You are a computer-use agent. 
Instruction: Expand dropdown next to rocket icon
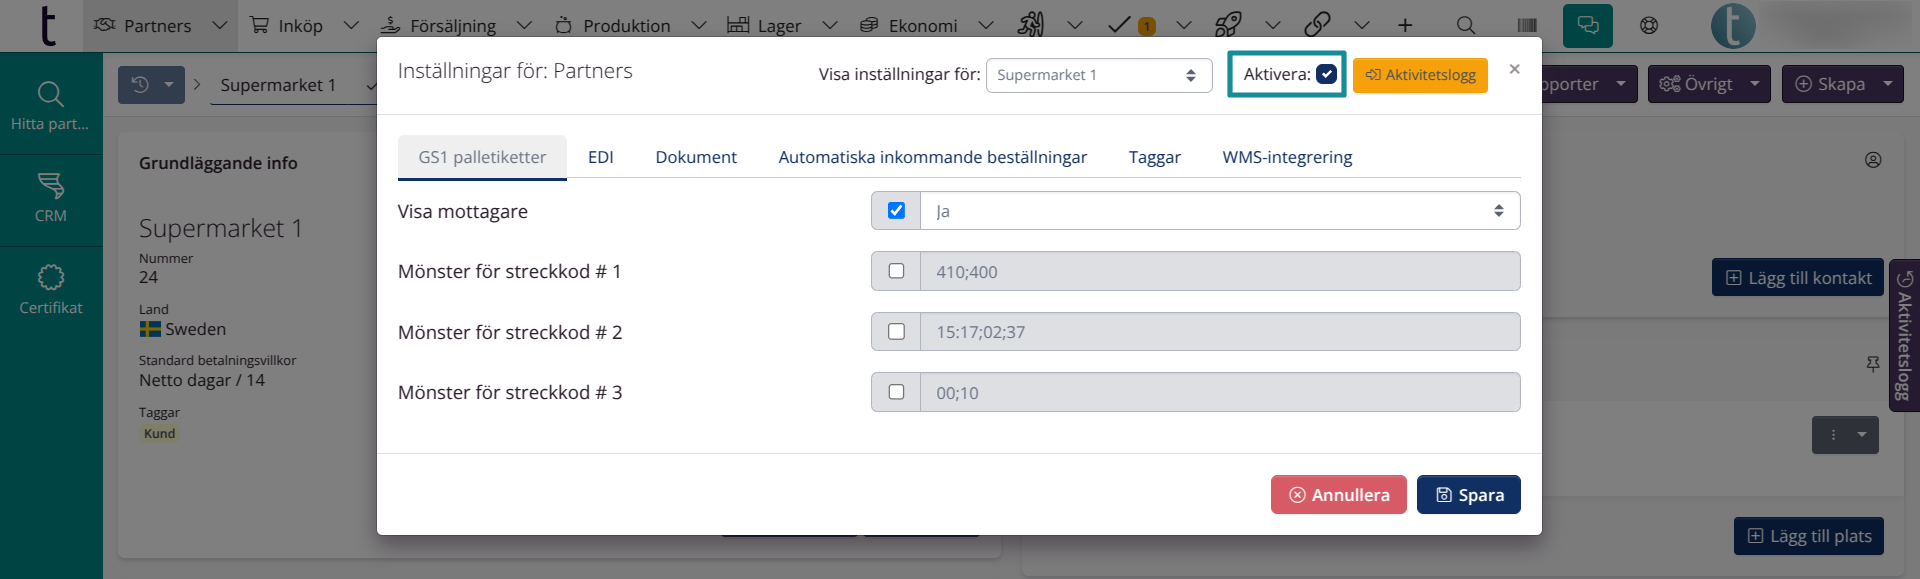[1272, 25]
